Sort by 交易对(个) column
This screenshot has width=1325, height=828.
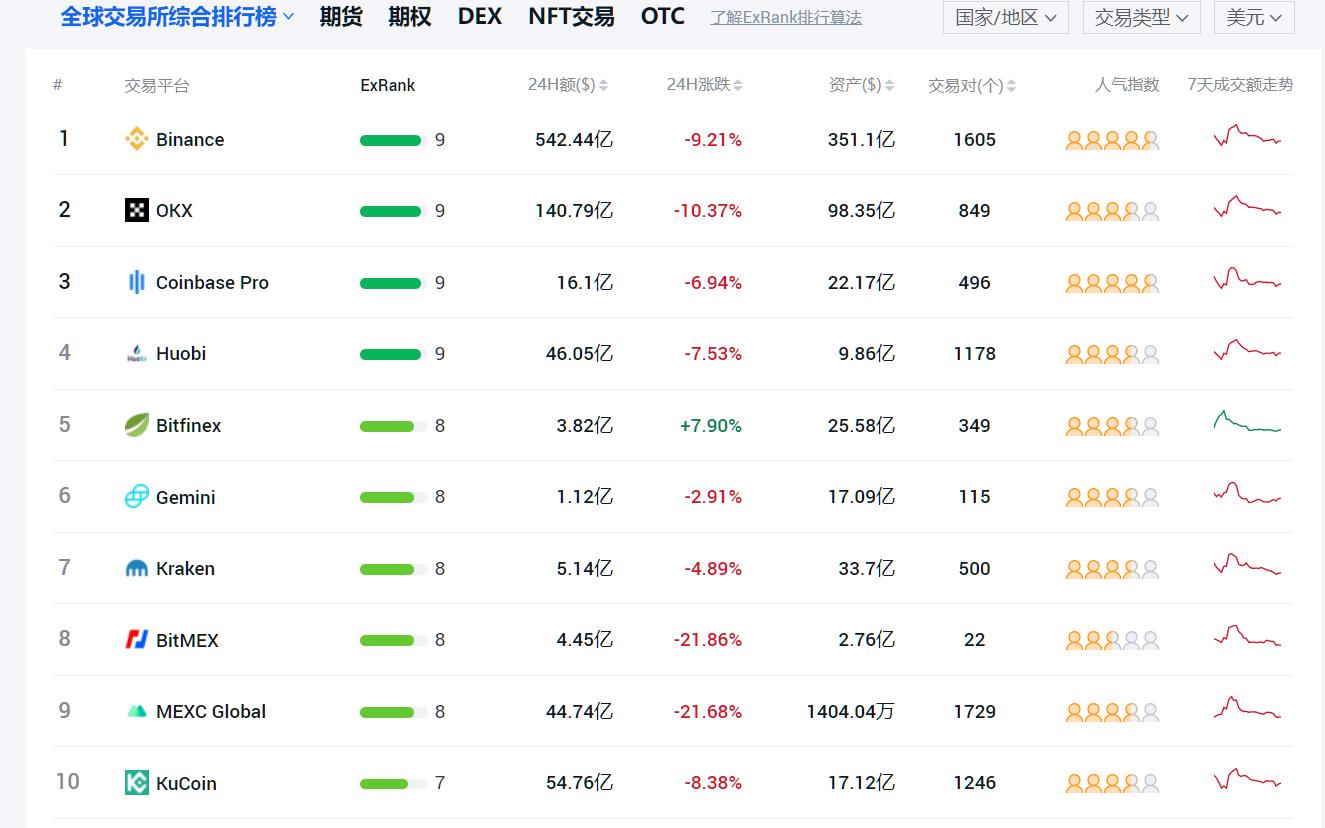pos(972,86)
